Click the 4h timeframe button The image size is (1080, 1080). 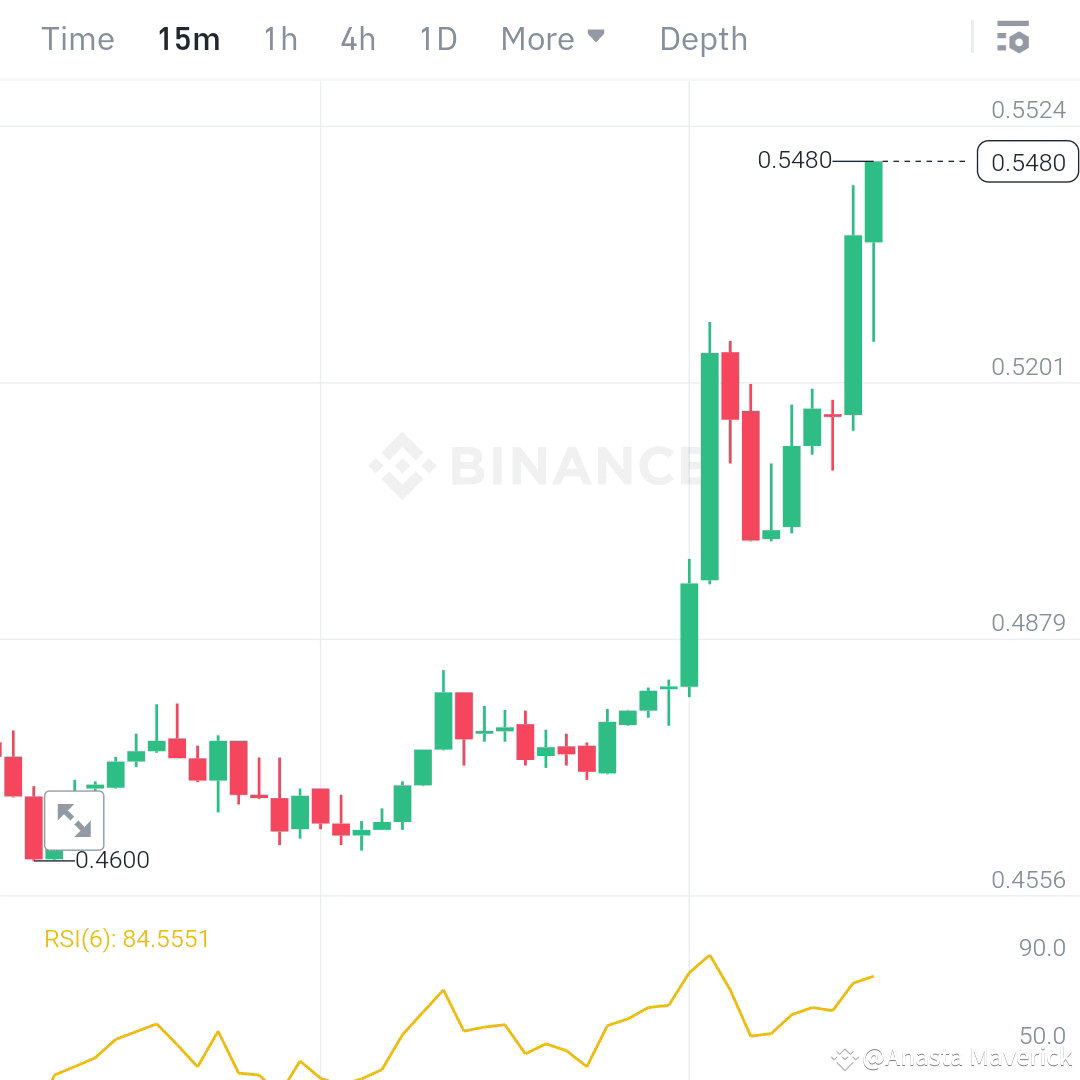[x=357, y=38]
